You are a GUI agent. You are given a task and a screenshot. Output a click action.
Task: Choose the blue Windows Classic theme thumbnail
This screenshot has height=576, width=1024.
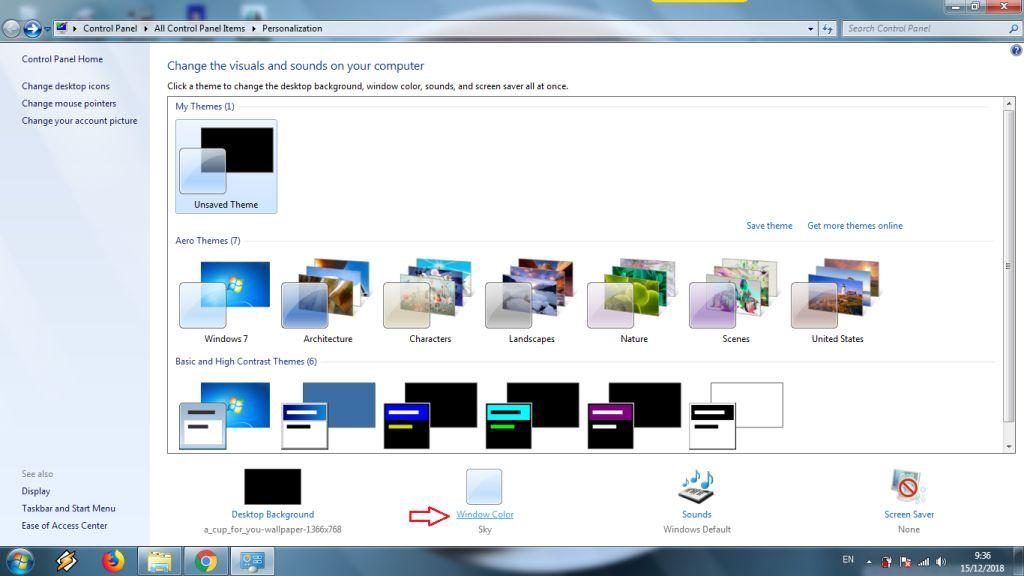pyautogui.click(x=328, y=415)
